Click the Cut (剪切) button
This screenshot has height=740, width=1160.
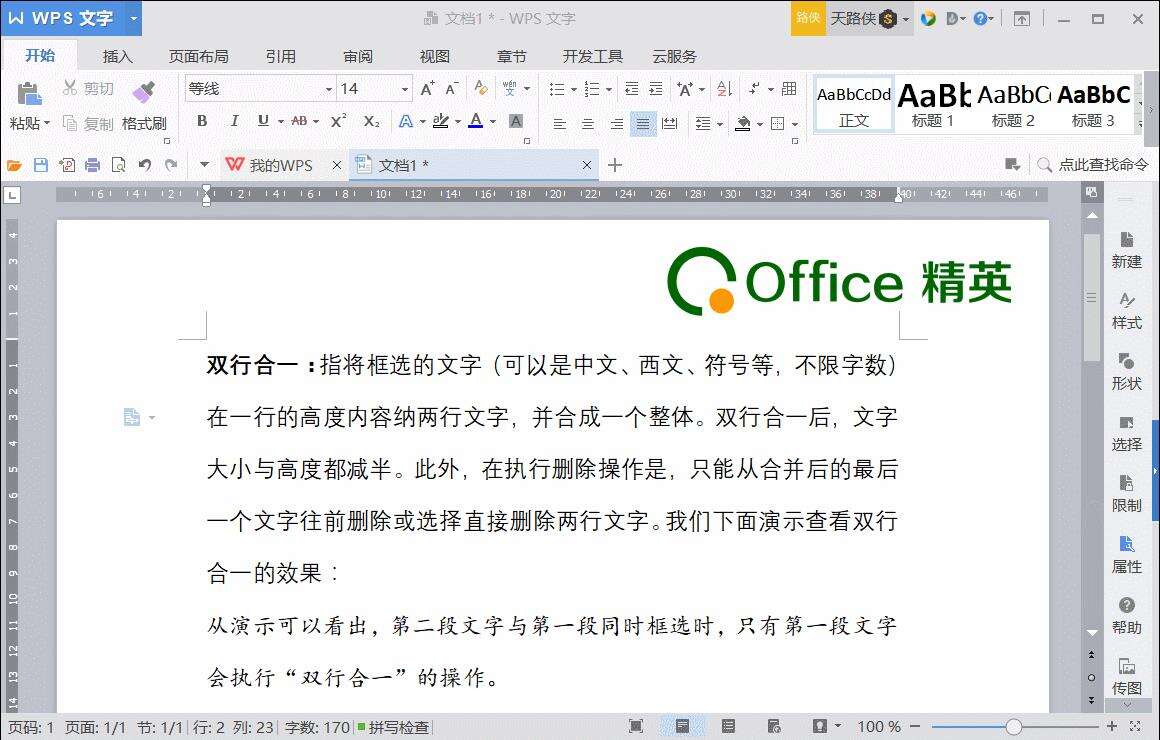(x=89, y=89)
